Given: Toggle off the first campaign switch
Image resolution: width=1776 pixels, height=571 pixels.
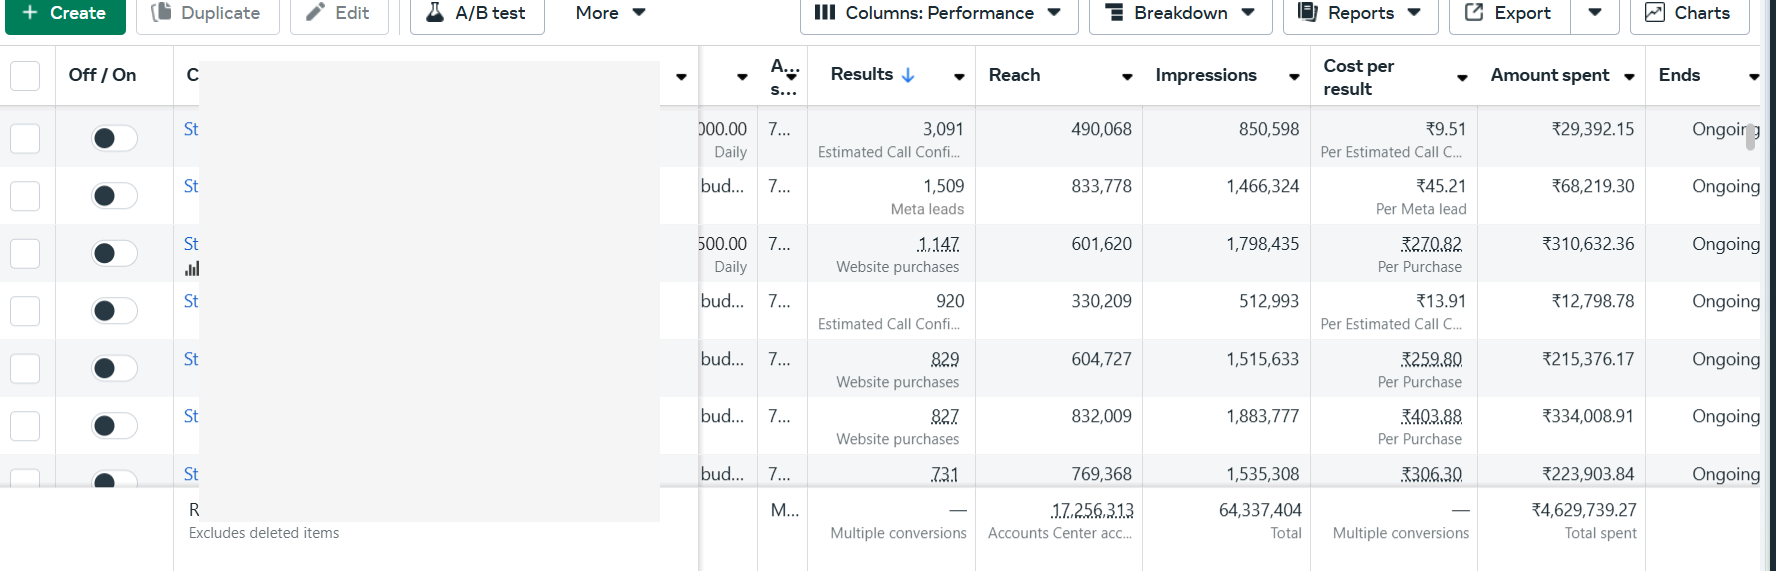Looking at the screenshot, I should tap(114, 138).
